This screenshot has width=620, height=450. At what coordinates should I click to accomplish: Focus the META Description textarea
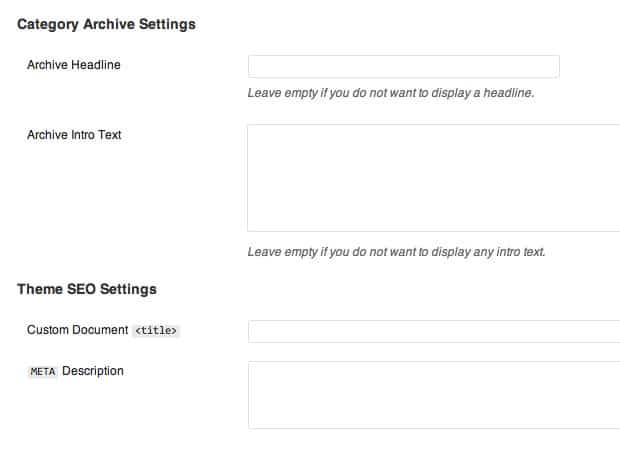point(434,395)
